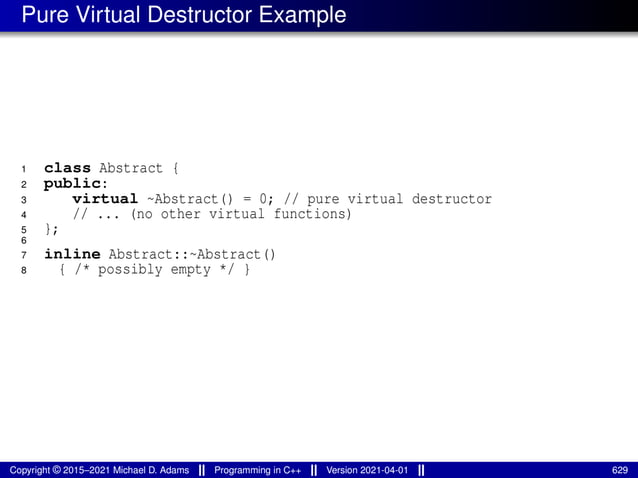Click the closing "};" on line 5
The width and height of the screenshot is (638, 478).
[51, 229]
